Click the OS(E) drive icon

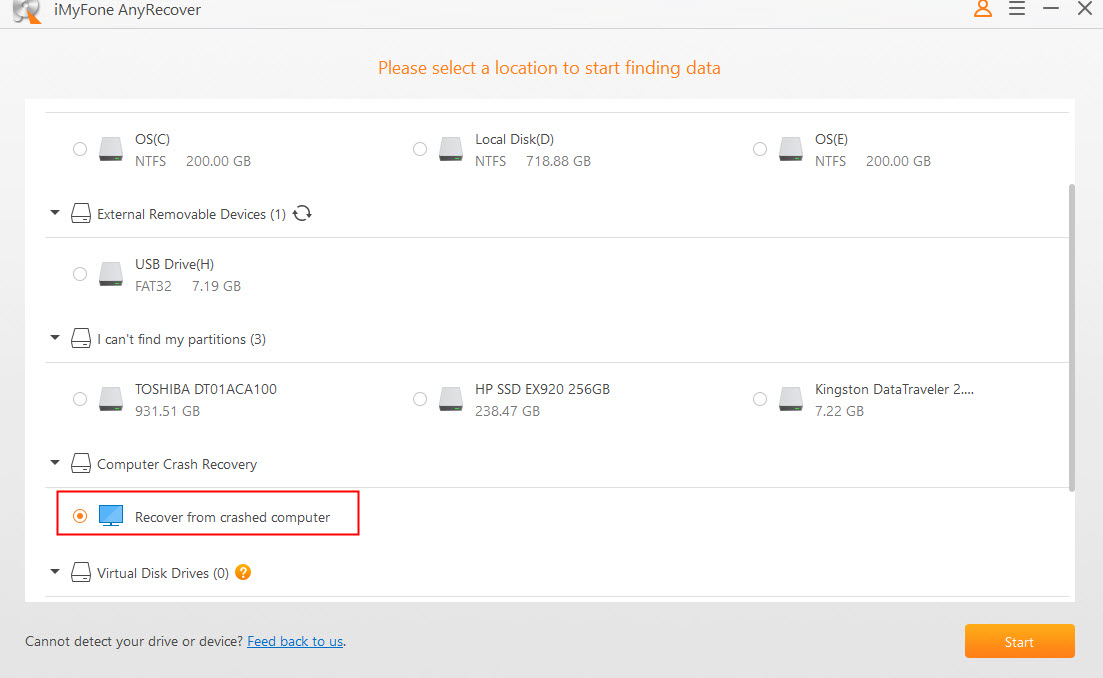[x=791, y=149]
